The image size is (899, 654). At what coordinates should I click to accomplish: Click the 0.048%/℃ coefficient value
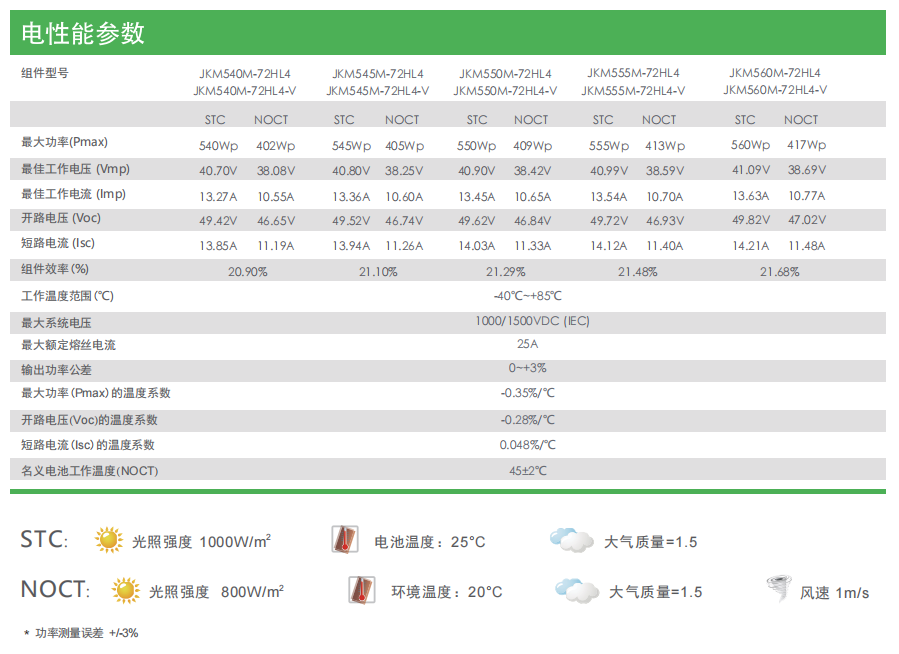(527, 445)
